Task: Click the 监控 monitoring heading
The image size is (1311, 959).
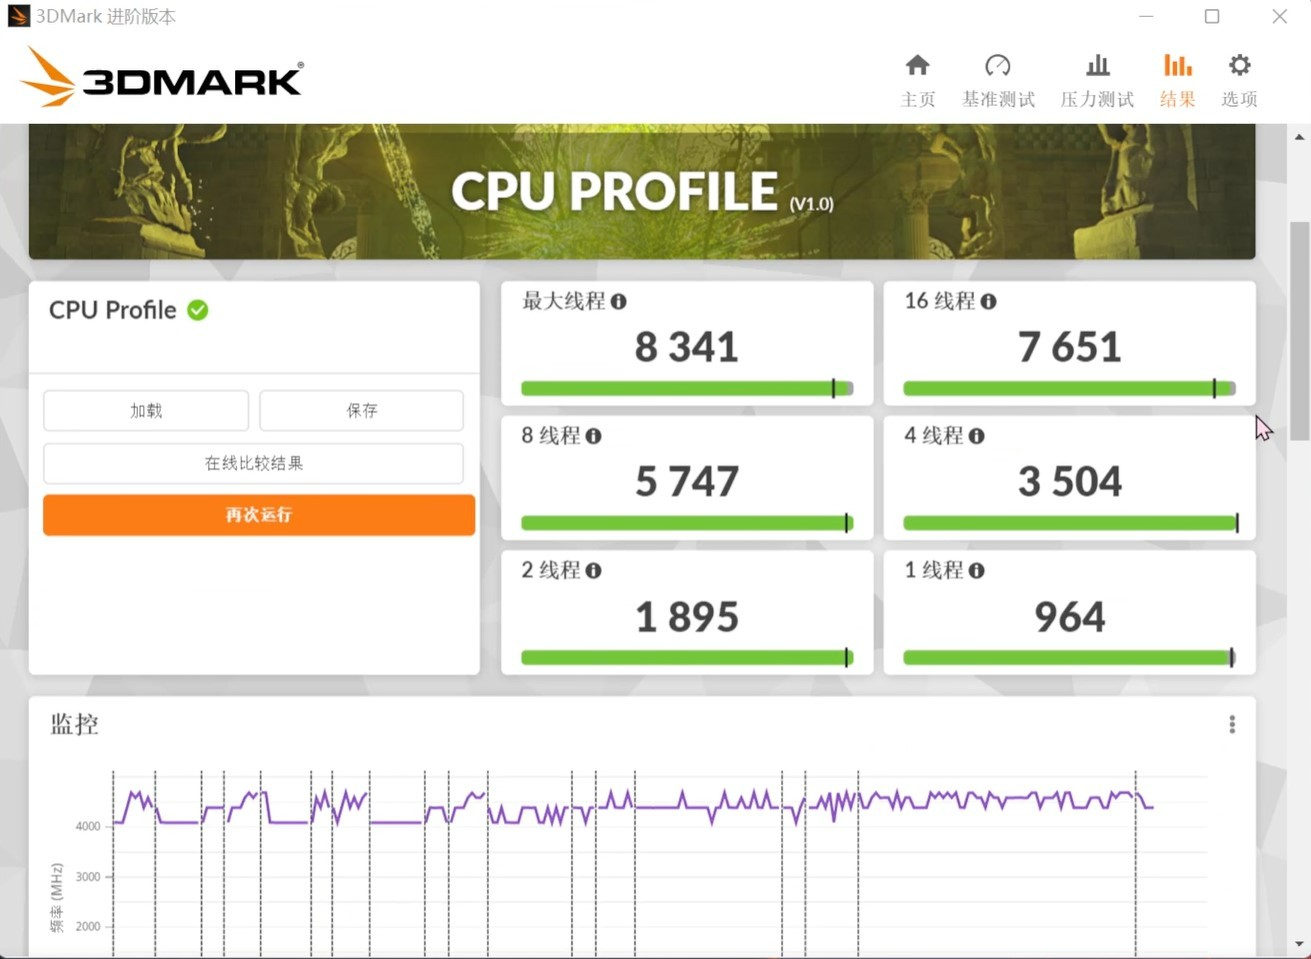Action: coord(75,724)
